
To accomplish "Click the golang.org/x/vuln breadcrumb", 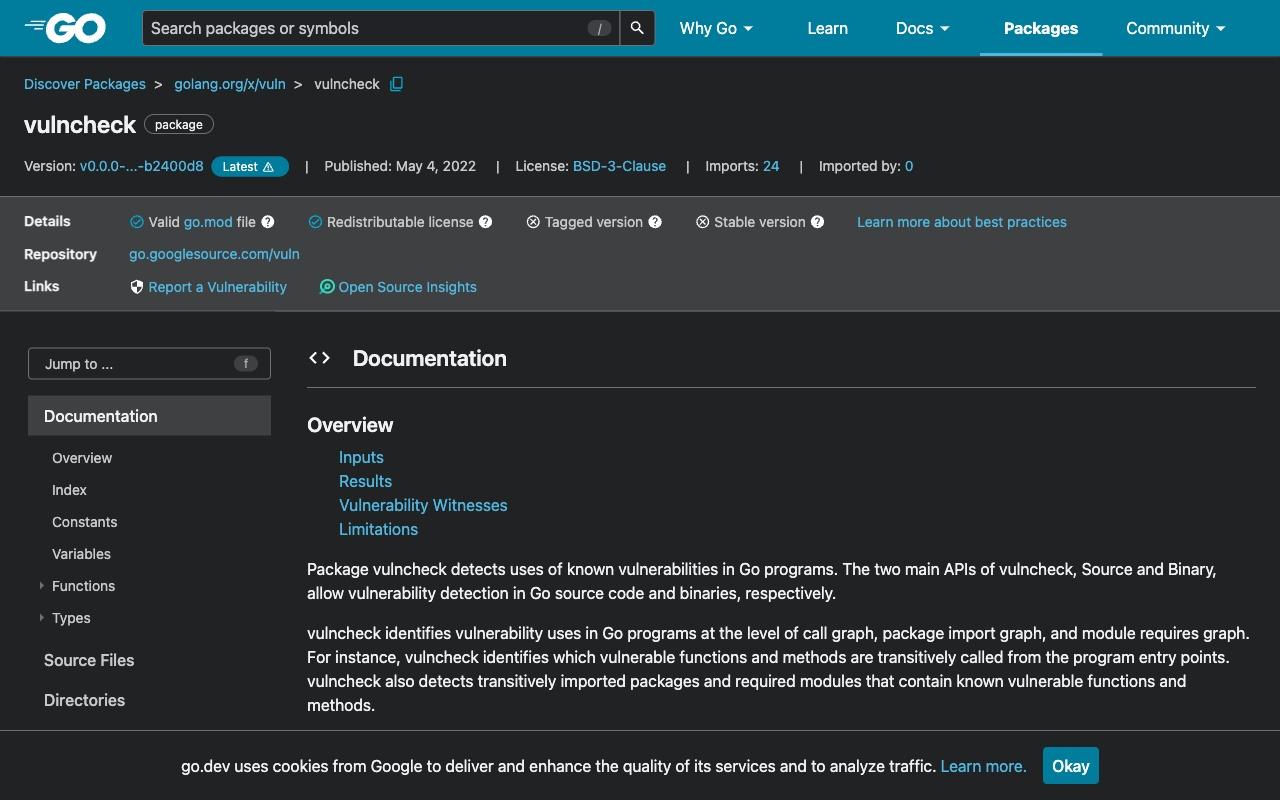I will (x=230, y=84).
